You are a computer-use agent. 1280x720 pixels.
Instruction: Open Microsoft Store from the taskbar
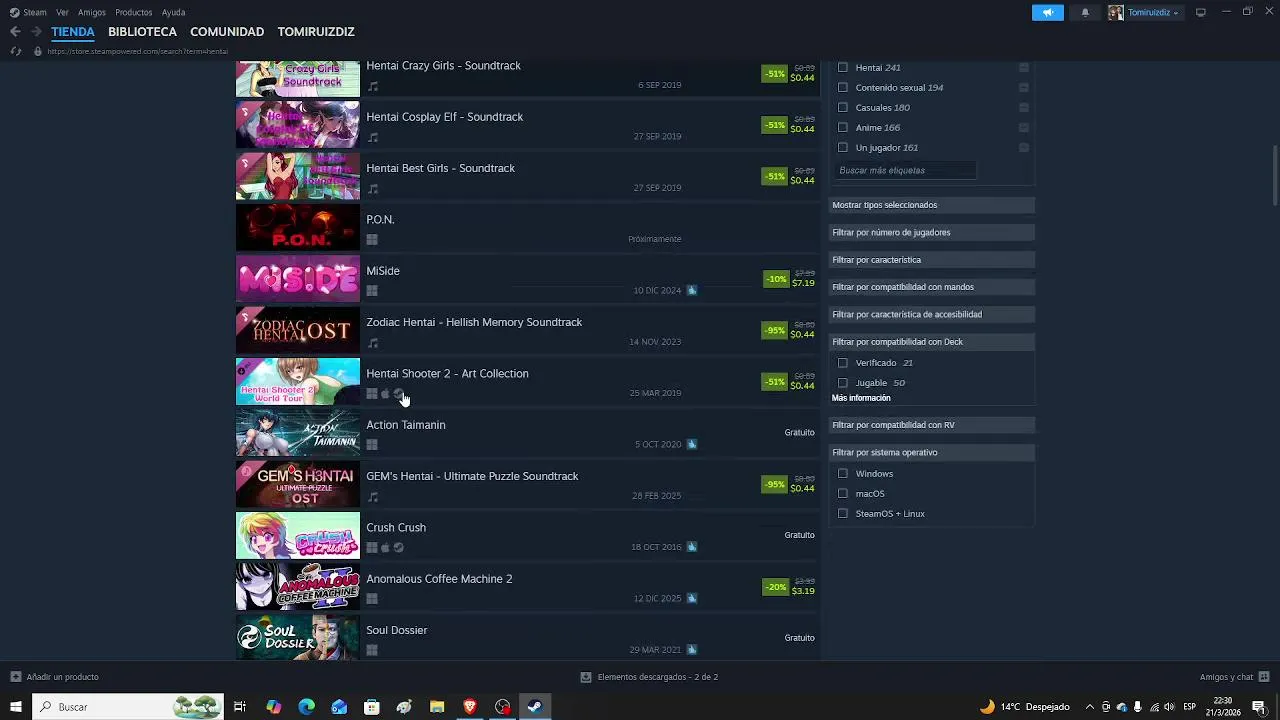coord(372,707)
